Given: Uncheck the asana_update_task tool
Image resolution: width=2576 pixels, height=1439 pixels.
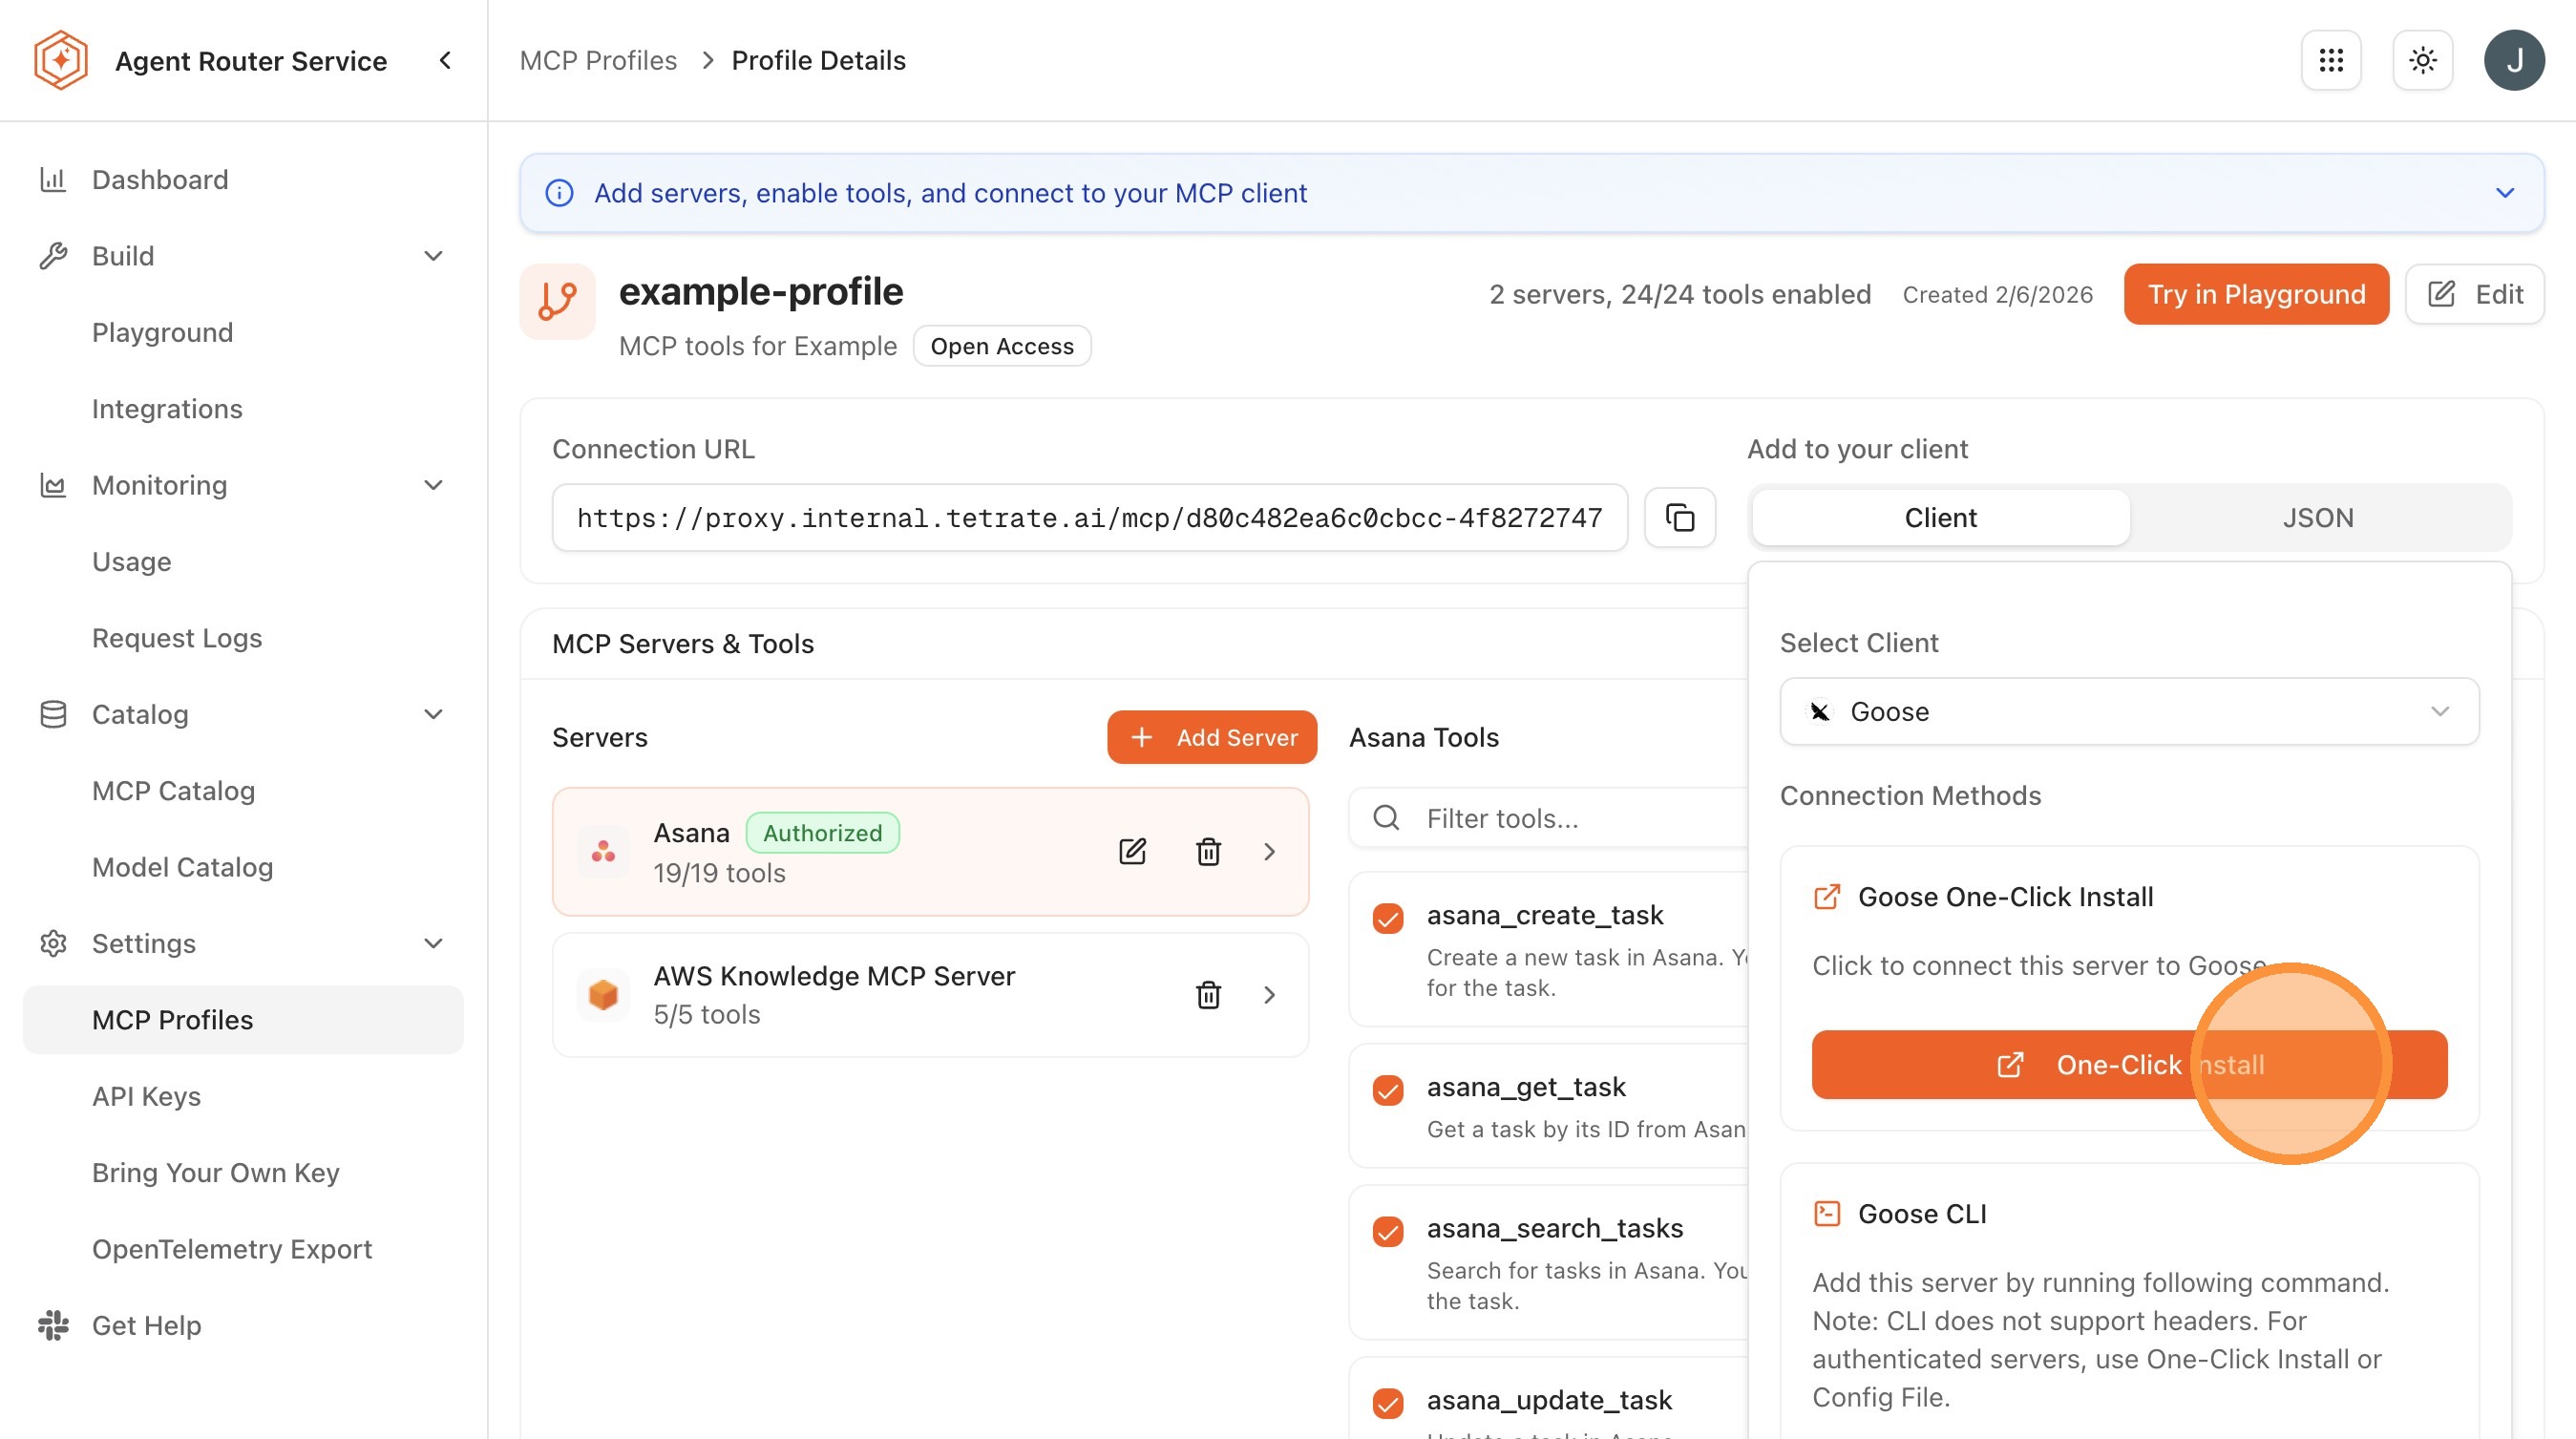Looking at the screenshot, I should tap(1388, 1402).
